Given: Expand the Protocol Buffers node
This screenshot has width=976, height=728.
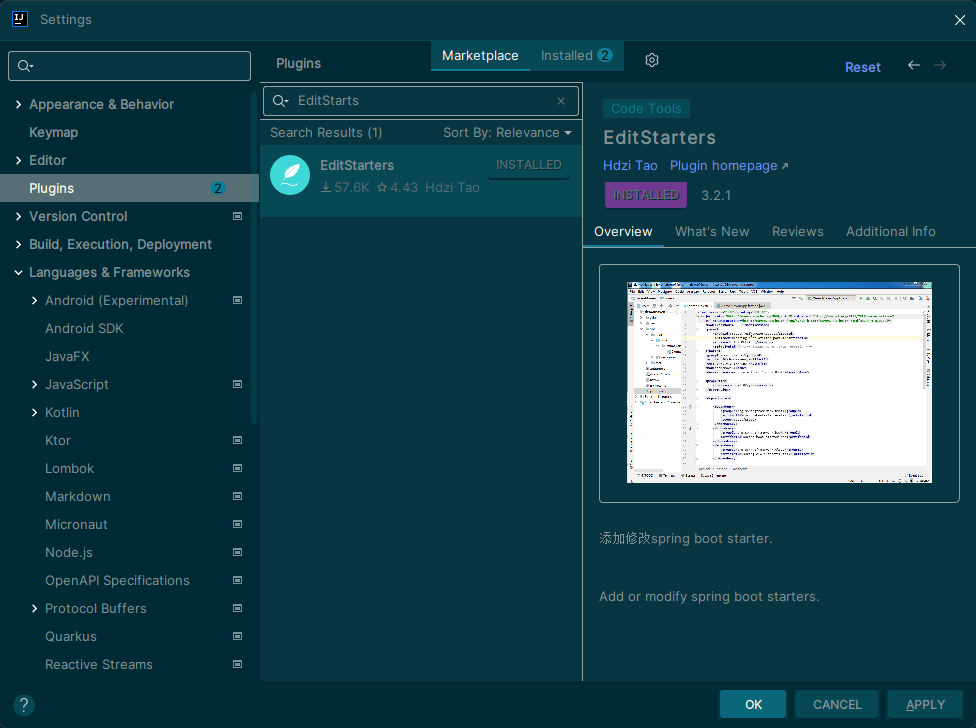Looking at the screenshot, I should pyautogui.click(x=34, y=609).
